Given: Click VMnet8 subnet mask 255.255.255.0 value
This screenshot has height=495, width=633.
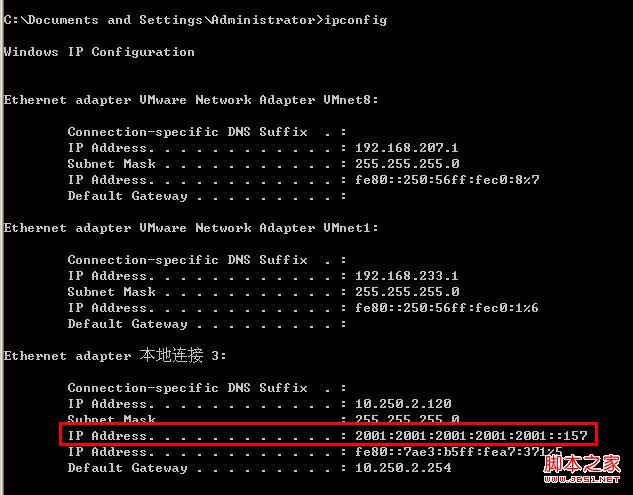Looking at the screenshot, I should point(407,164).
